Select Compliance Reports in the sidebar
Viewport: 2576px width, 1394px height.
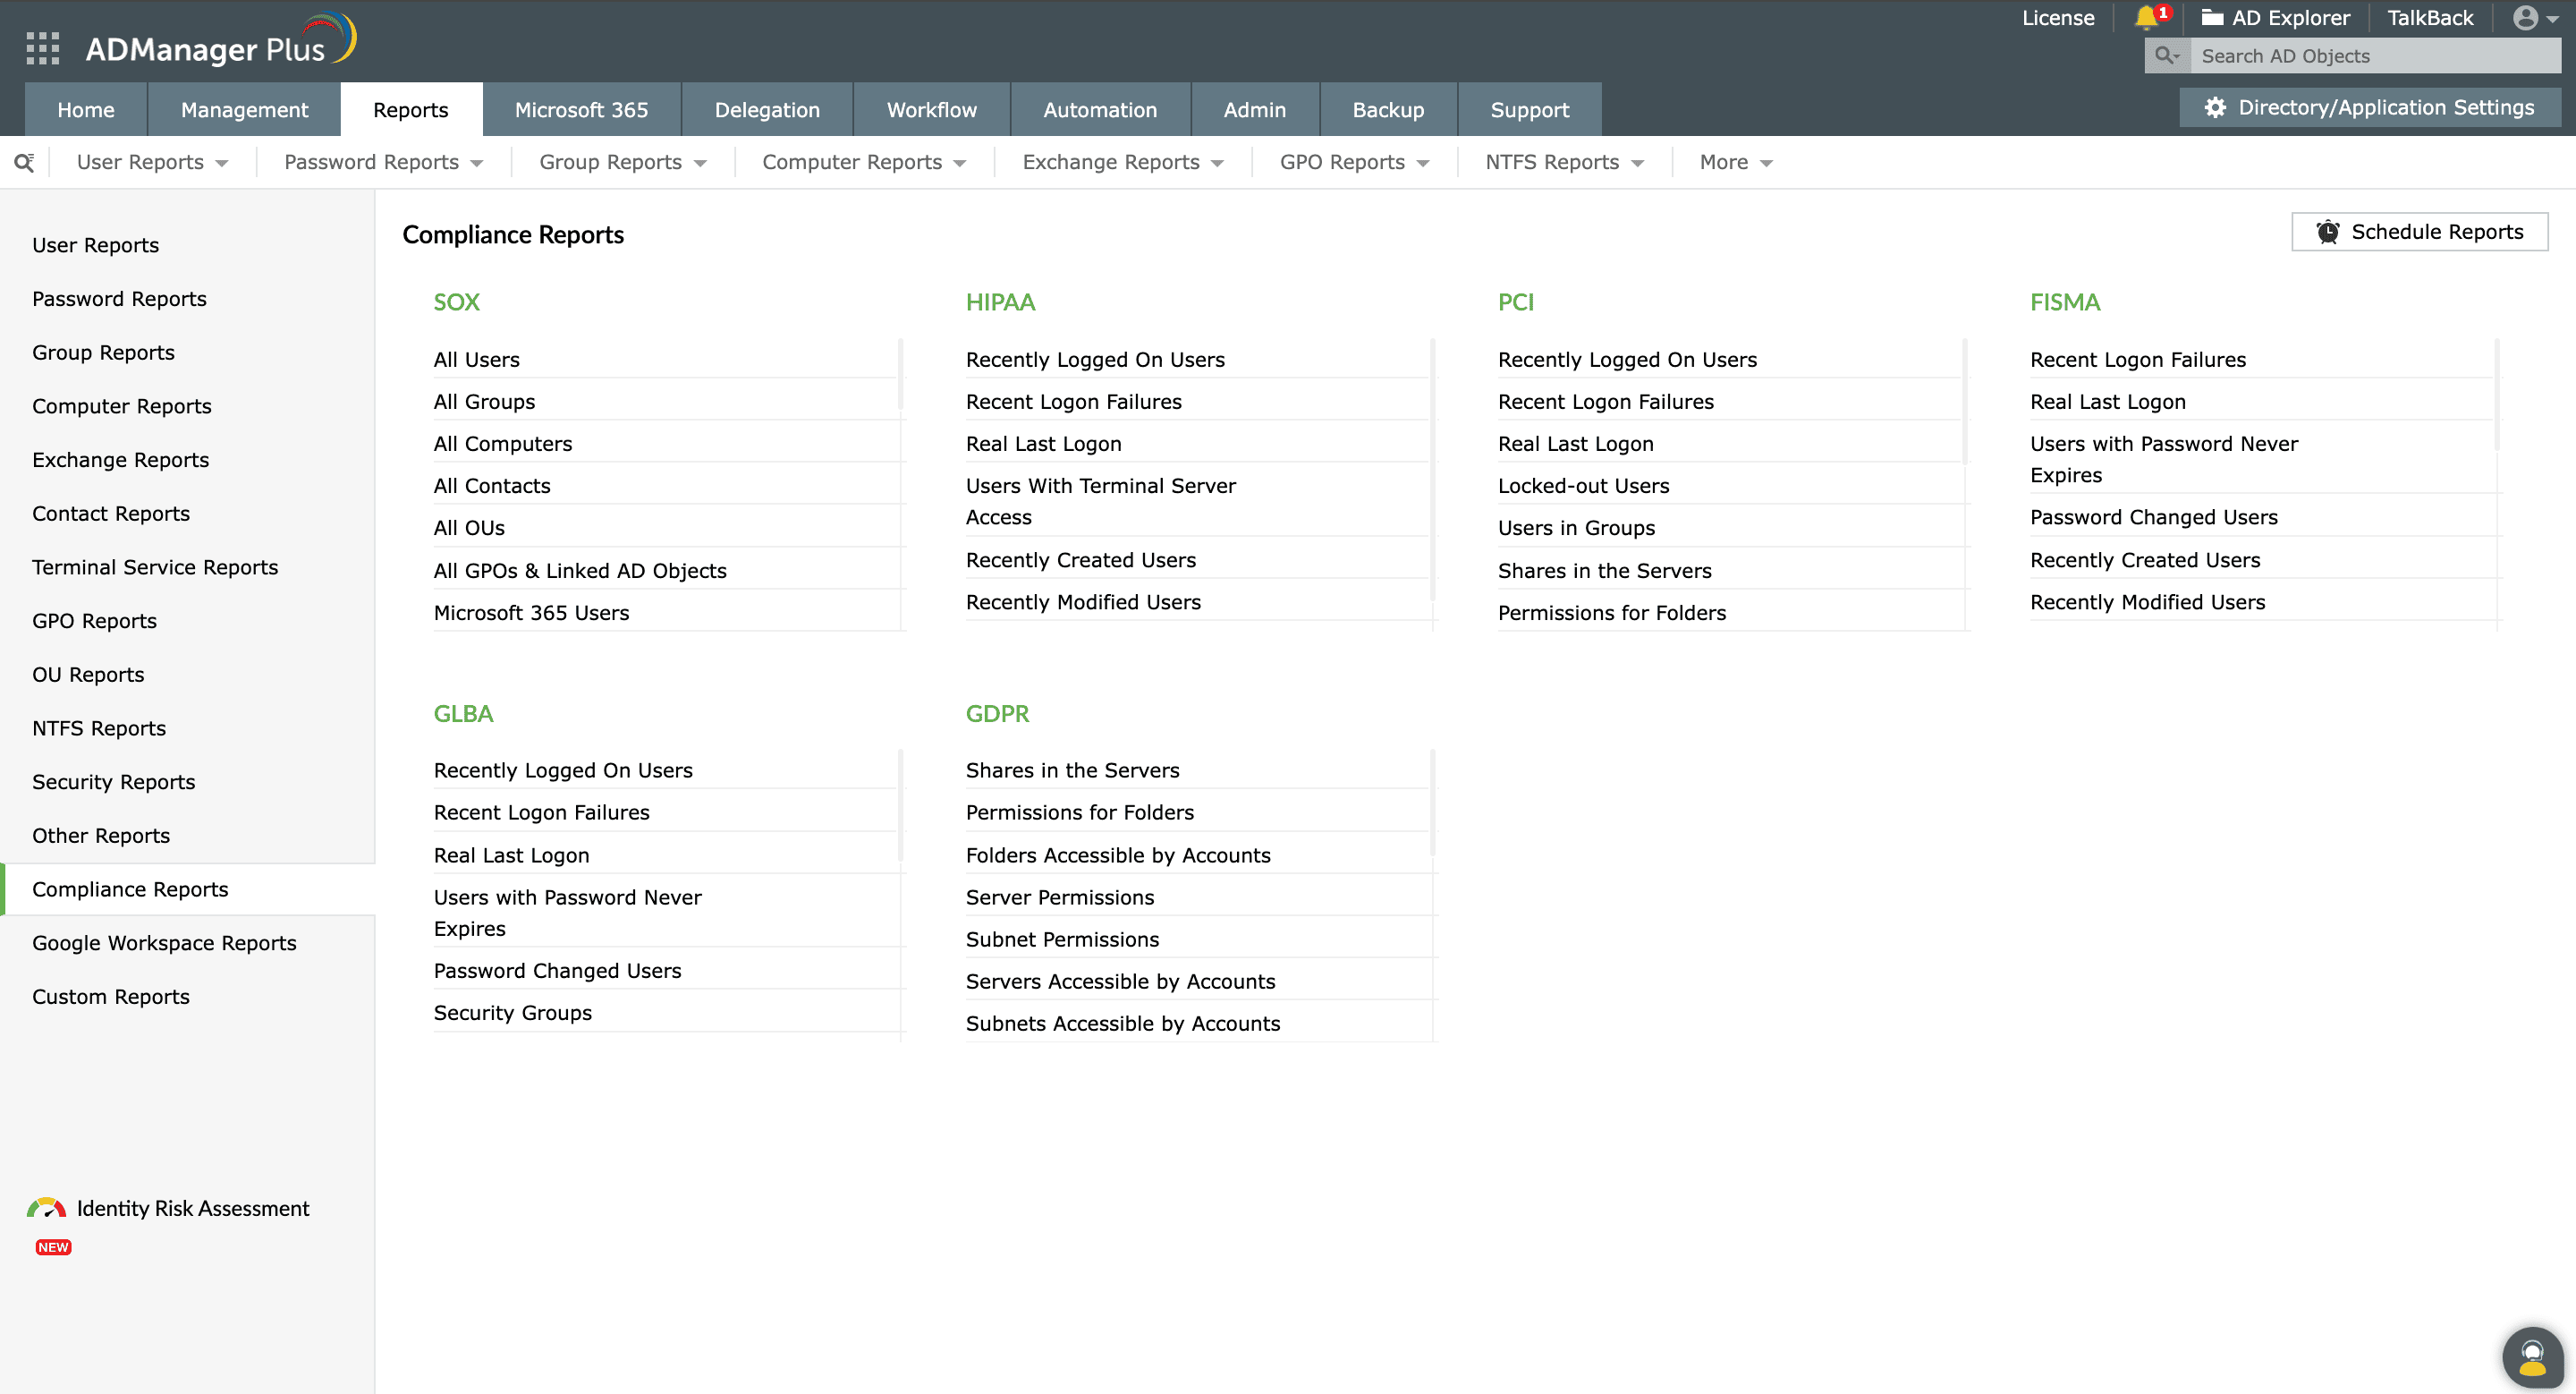tap(129, 888)
